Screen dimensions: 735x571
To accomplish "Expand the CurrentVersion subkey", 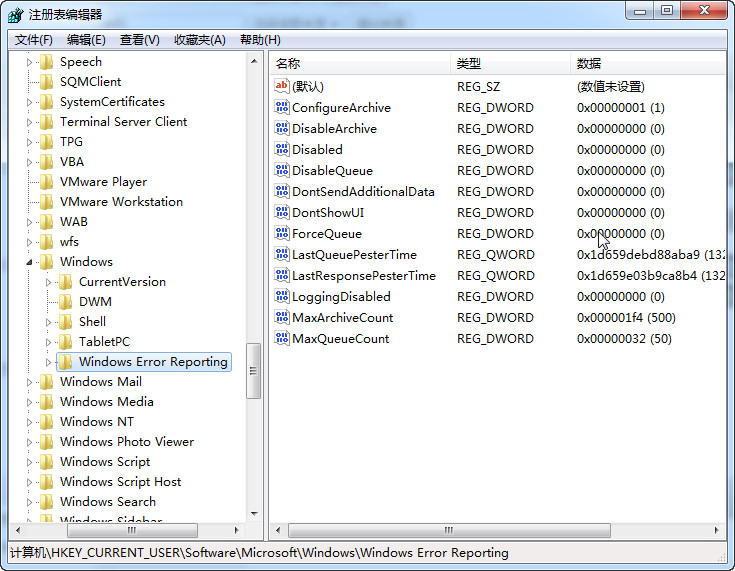I will click(x=48, y=282).
